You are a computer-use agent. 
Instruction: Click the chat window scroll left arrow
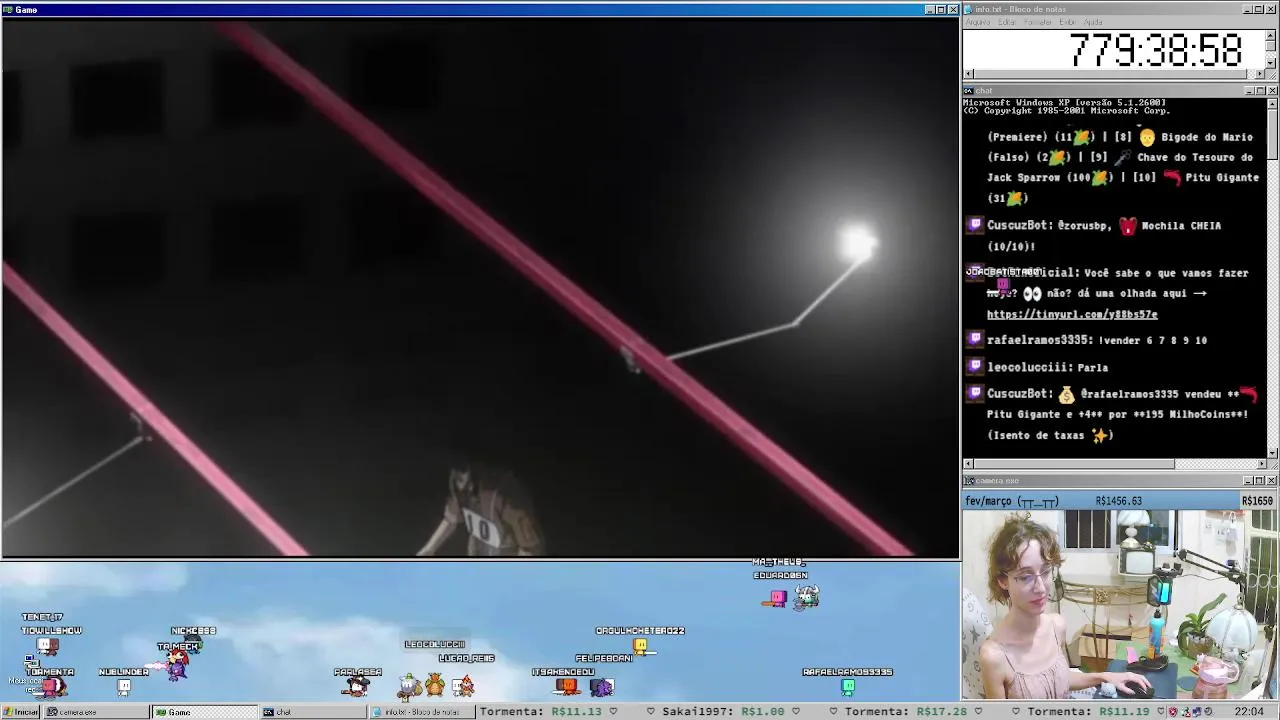[968, 464]
